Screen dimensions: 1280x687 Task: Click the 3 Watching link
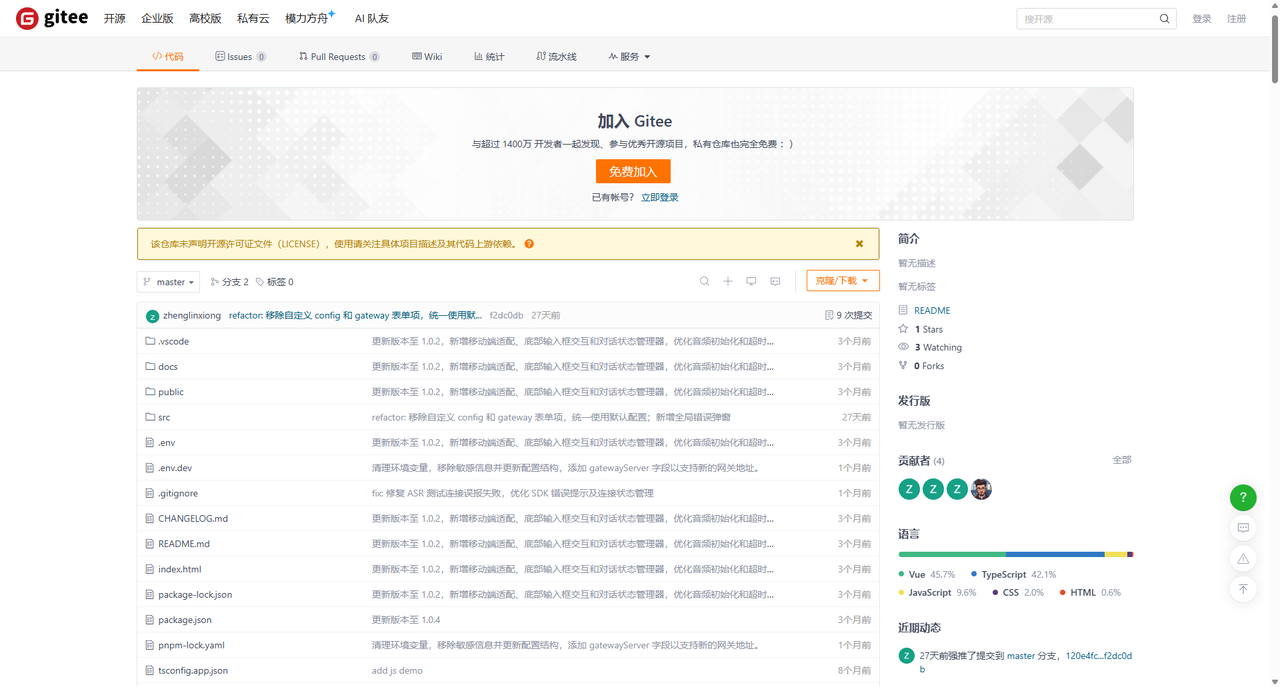tap(938, 347)
